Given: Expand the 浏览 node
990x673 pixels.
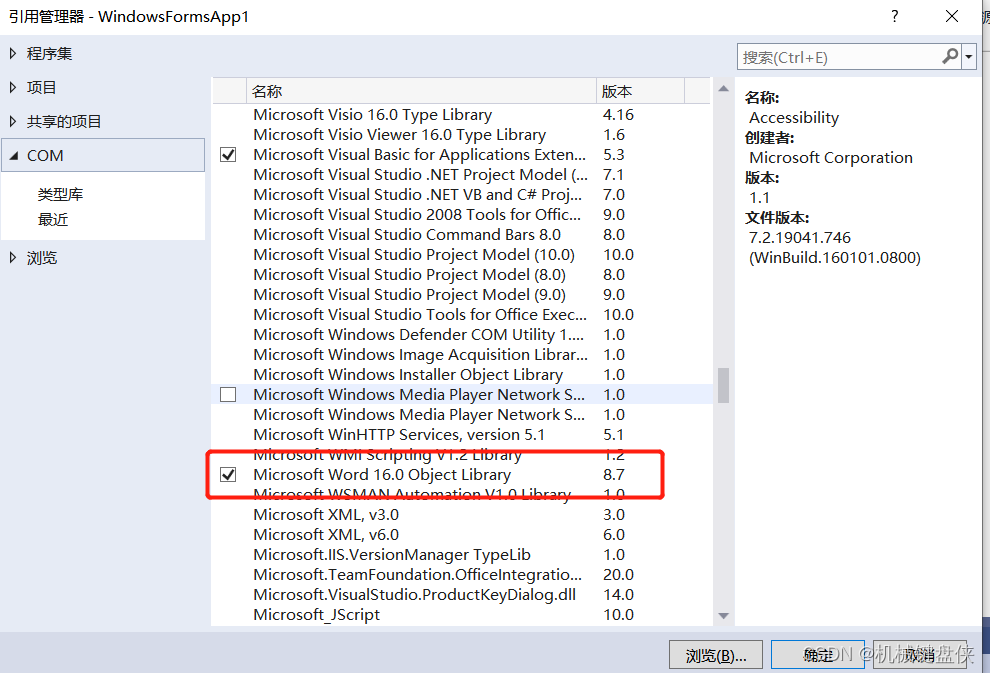Looking at the screenshot, I should [x=13, y=258].
